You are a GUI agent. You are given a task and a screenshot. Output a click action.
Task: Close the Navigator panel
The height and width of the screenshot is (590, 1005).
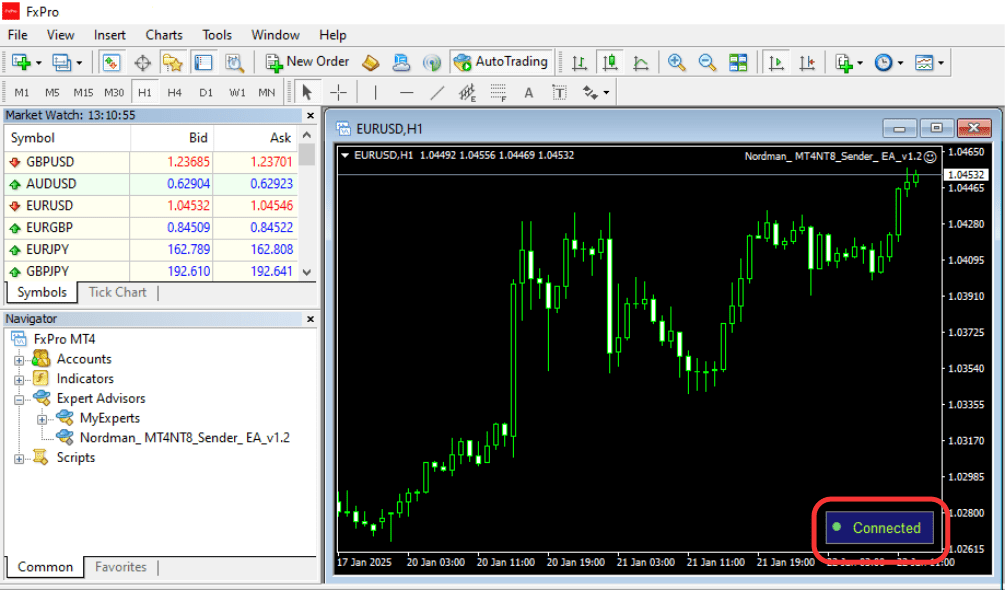310,319
